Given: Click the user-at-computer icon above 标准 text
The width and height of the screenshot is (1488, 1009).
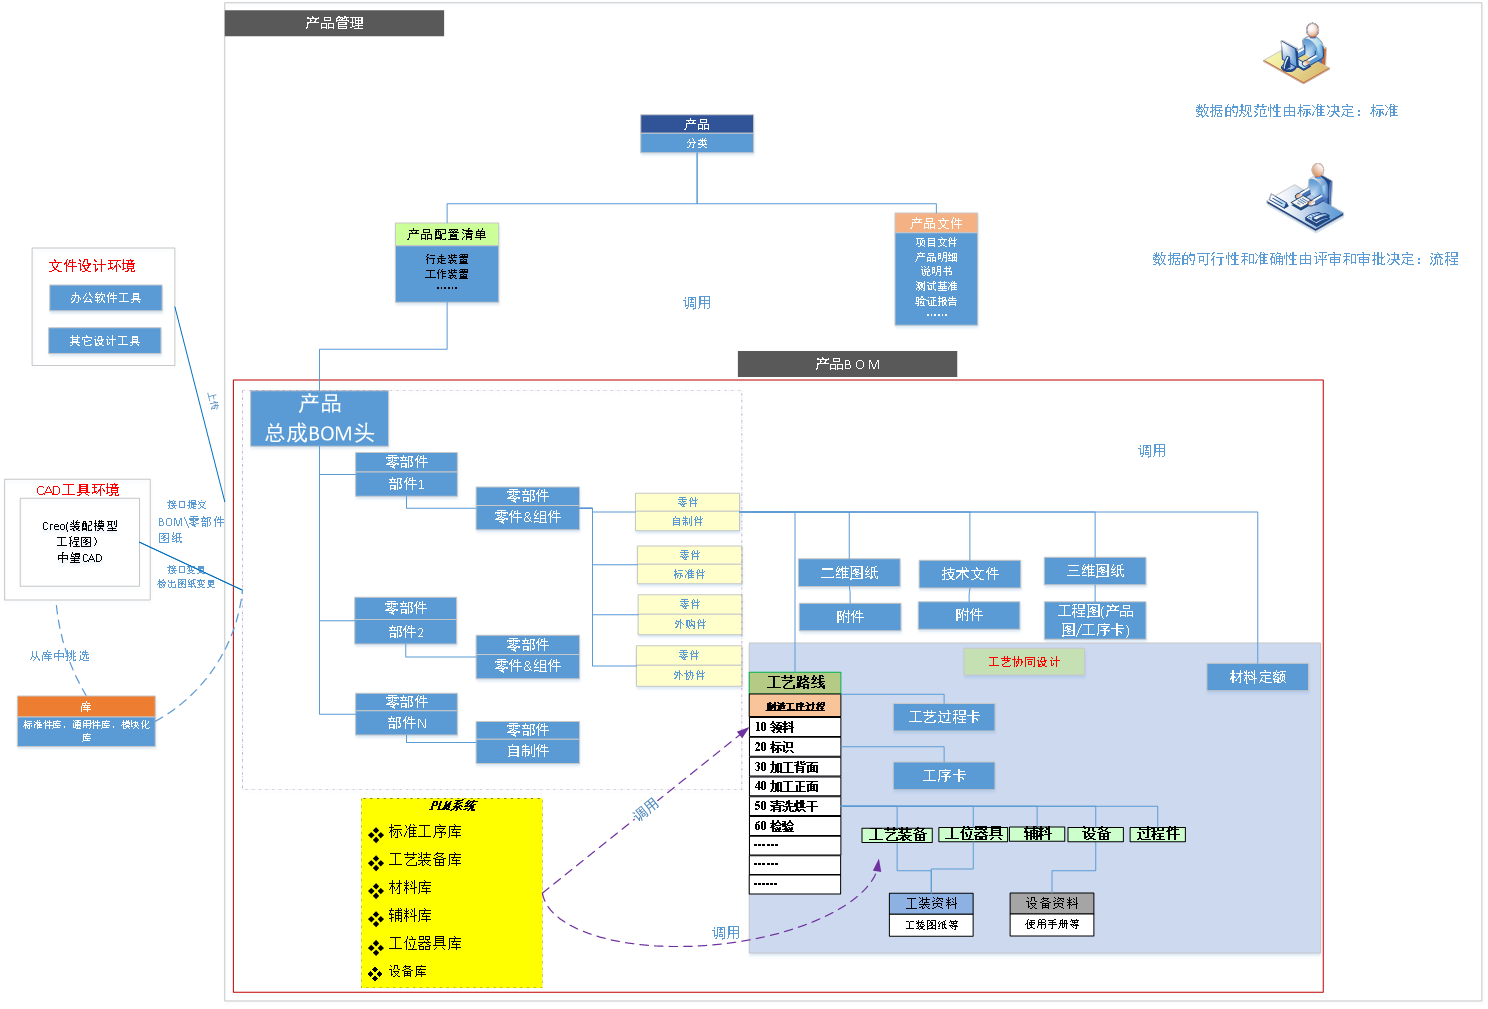Looking at the screenshot, I should 1297,54.
